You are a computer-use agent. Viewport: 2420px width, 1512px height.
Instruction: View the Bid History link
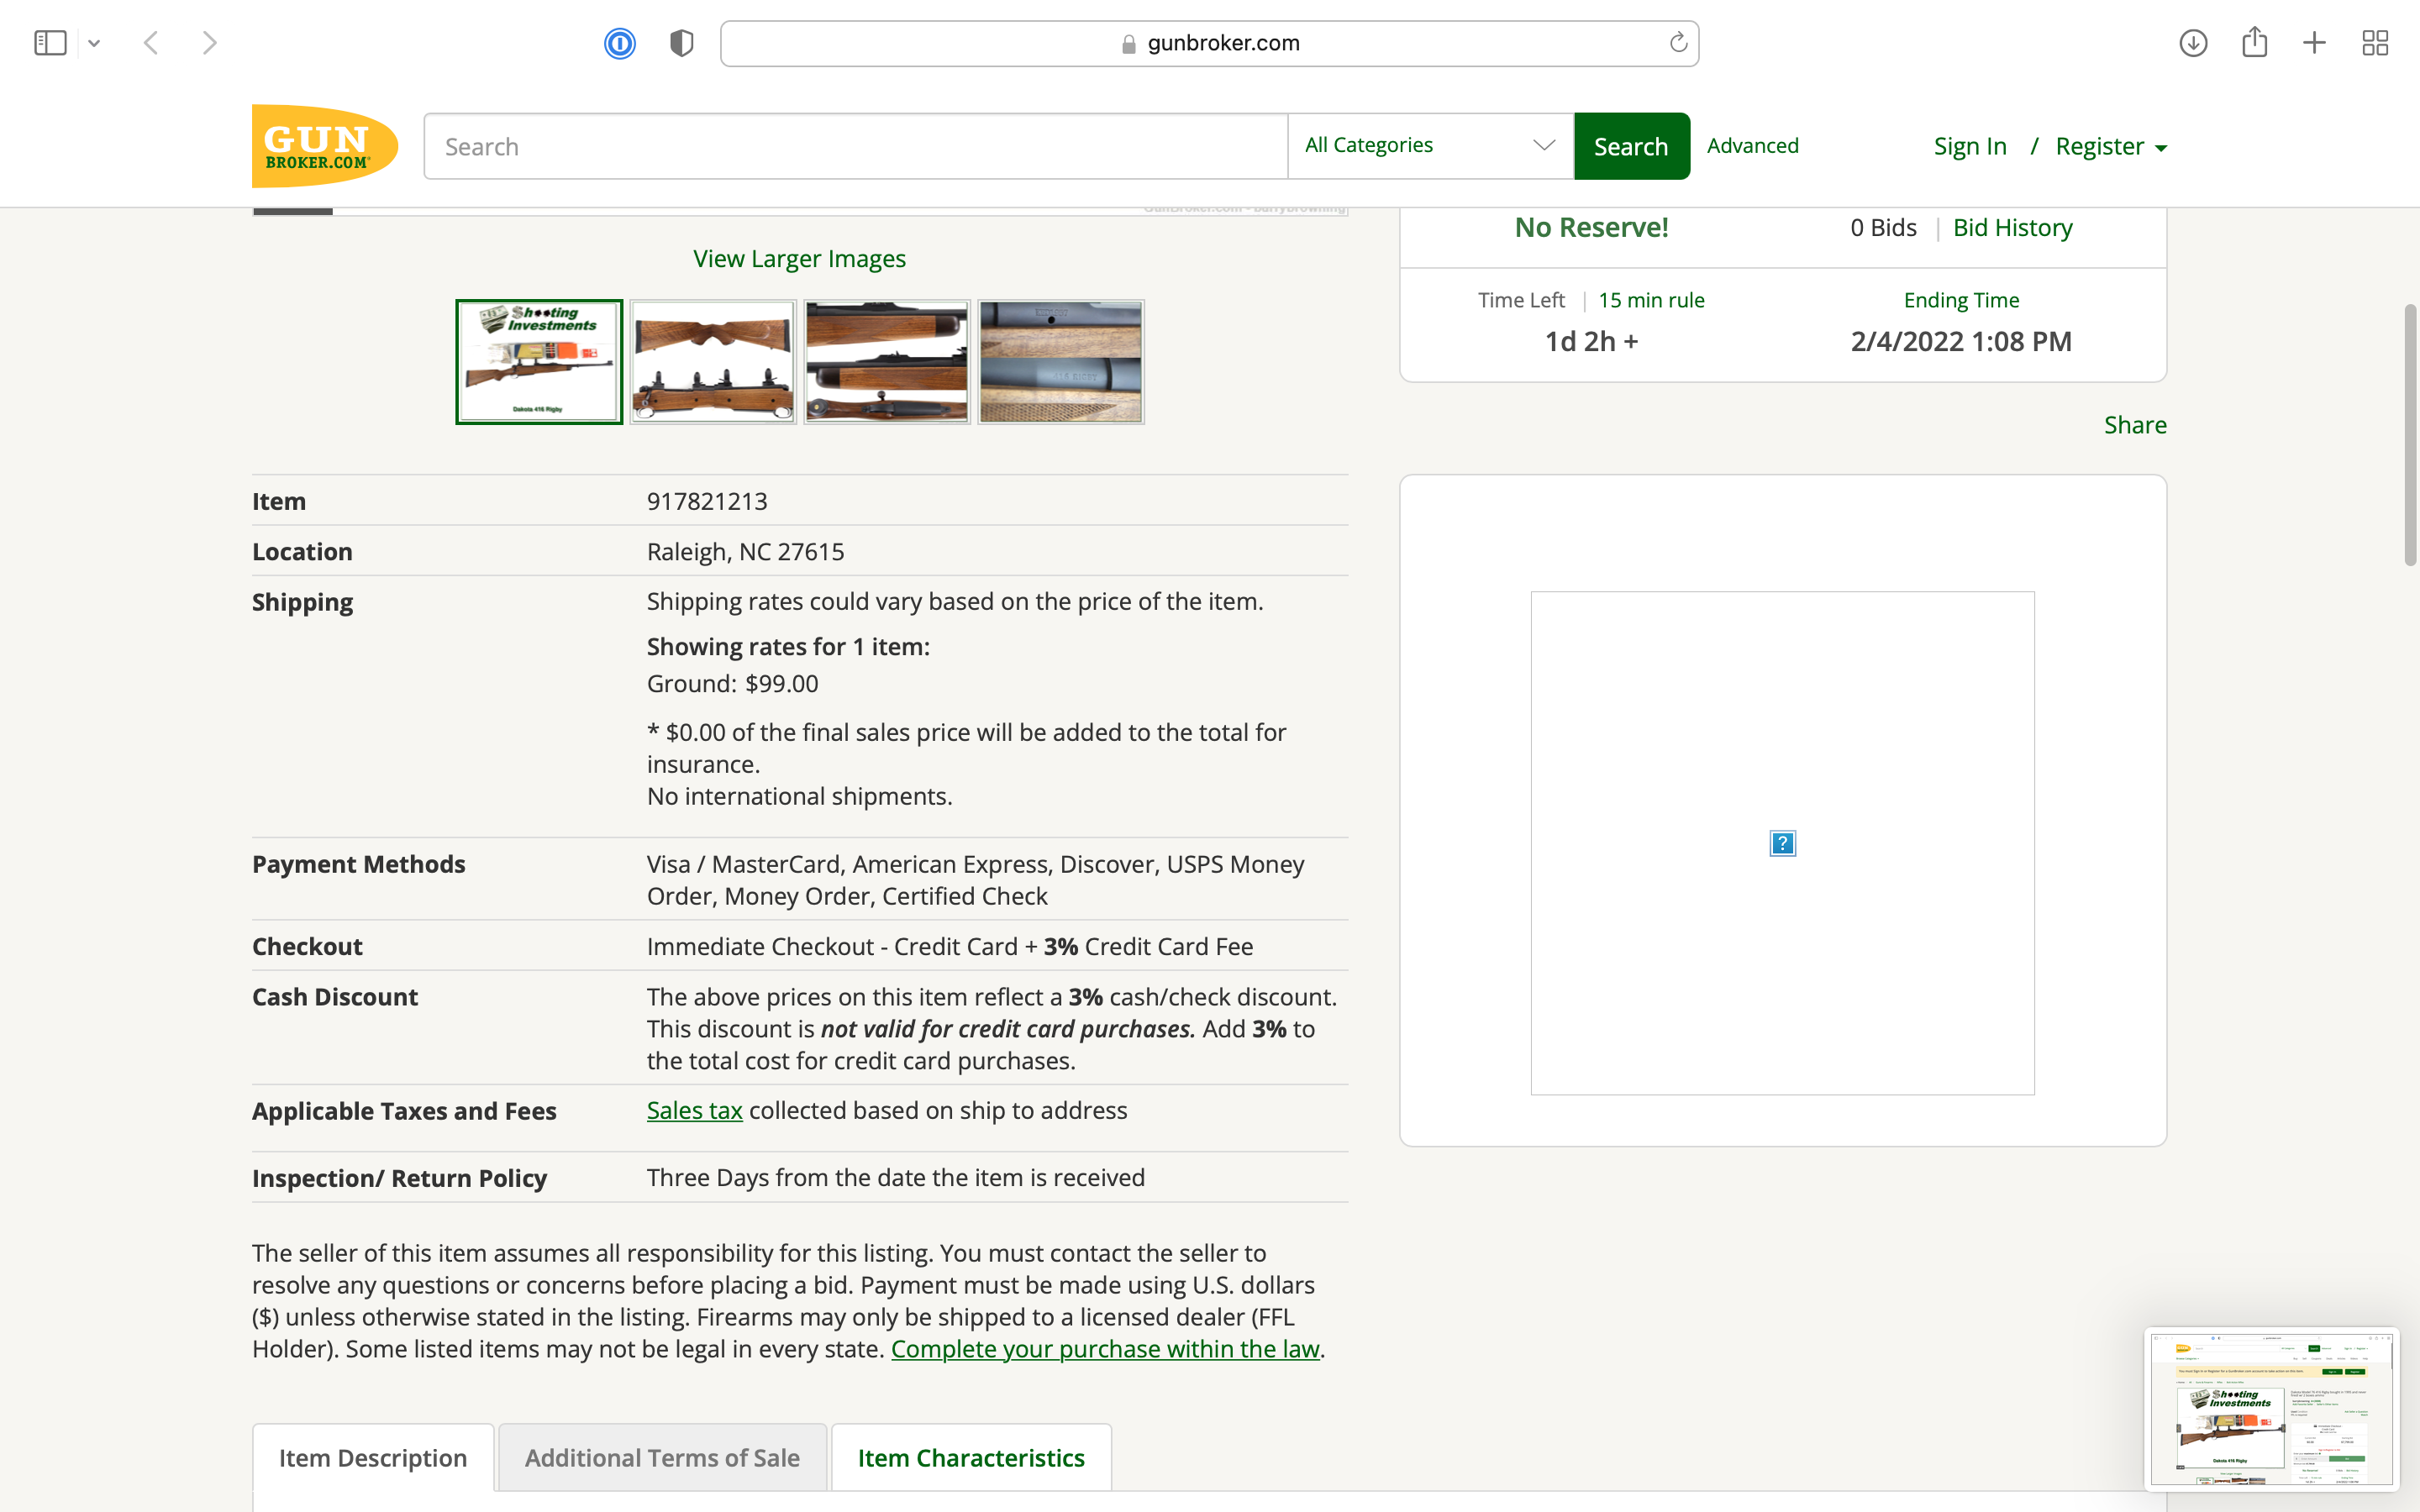2012,227
